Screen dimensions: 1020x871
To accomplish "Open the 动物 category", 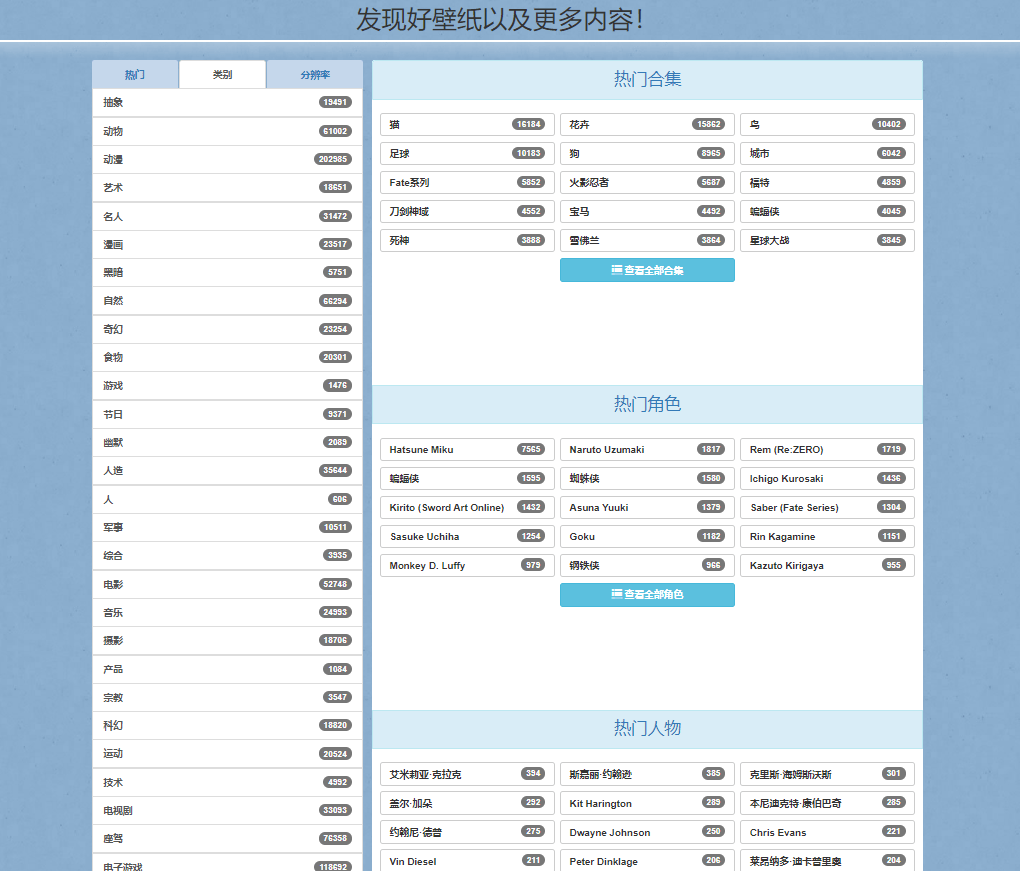I will pyautogui.click(x=227, y=131).
